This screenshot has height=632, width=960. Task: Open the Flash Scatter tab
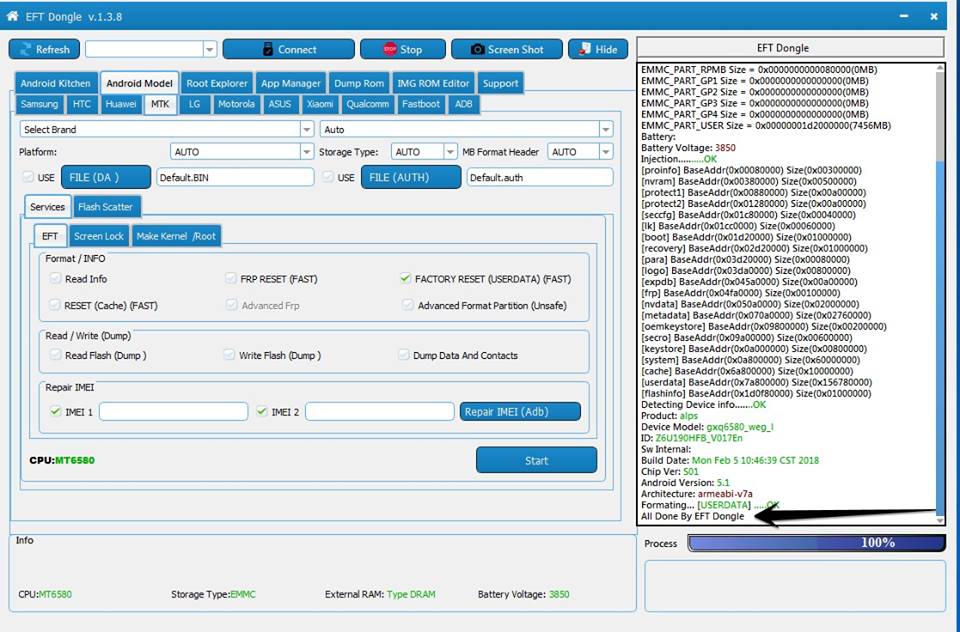[x=105, y=207]
